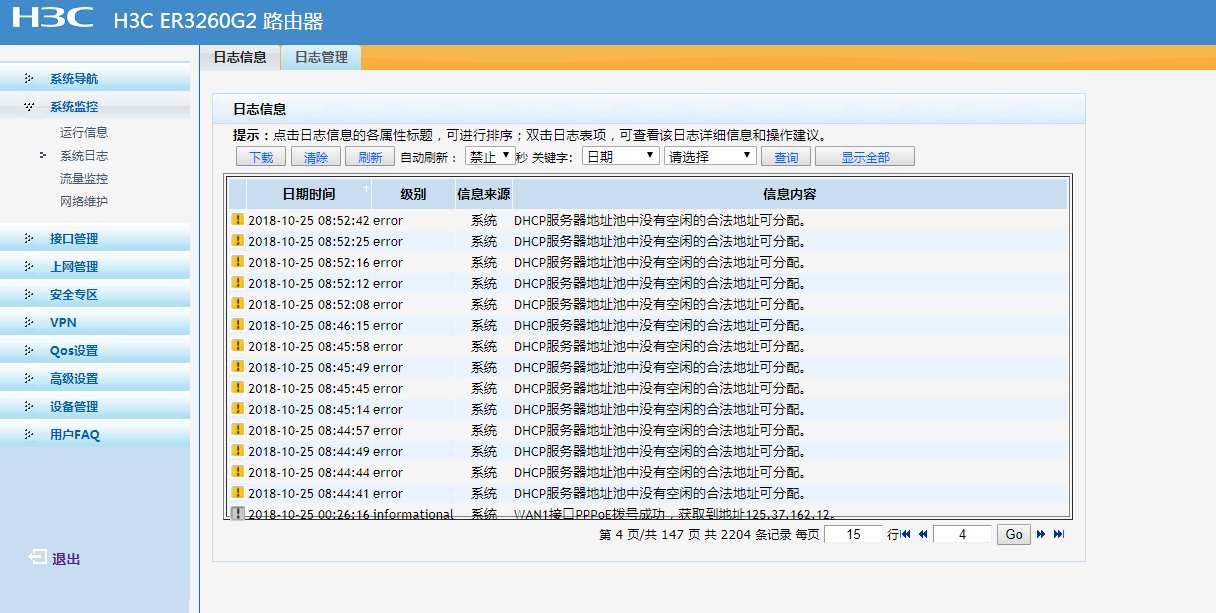Open the 请选择 dropdown

point(710,156)
